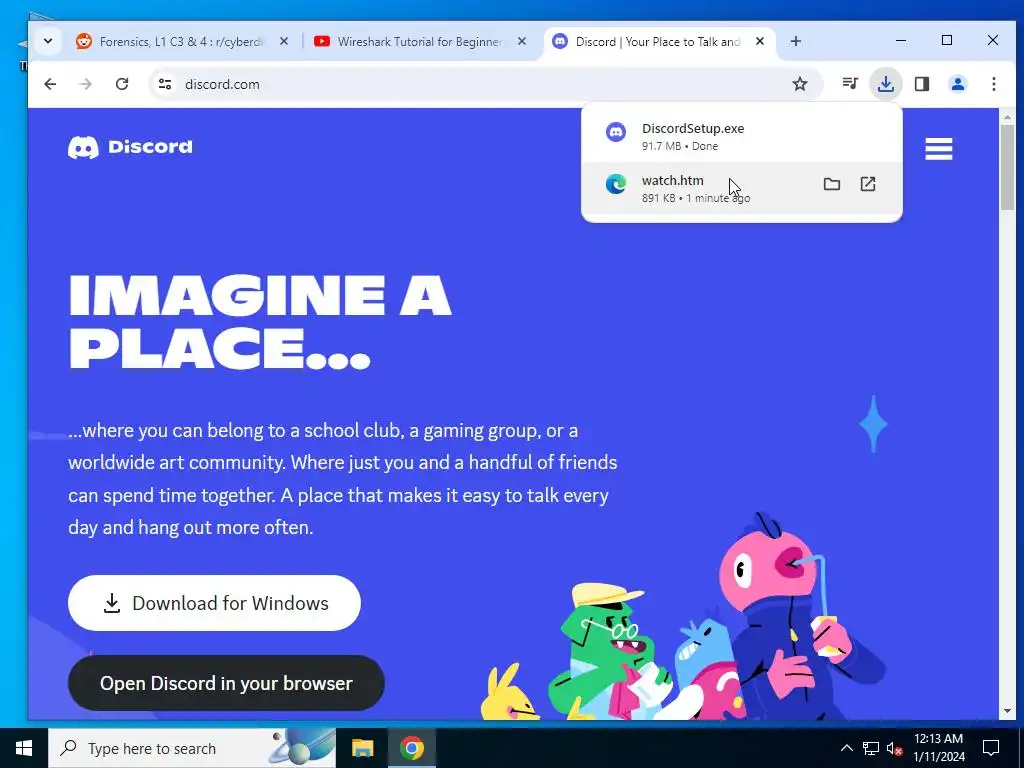1024x768 pixels.
Task: Open the Chrome profile menu
Action: click(x=957, y=84)
